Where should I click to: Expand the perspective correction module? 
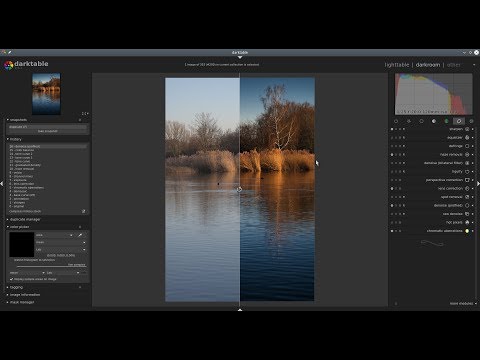coord(444,180)
